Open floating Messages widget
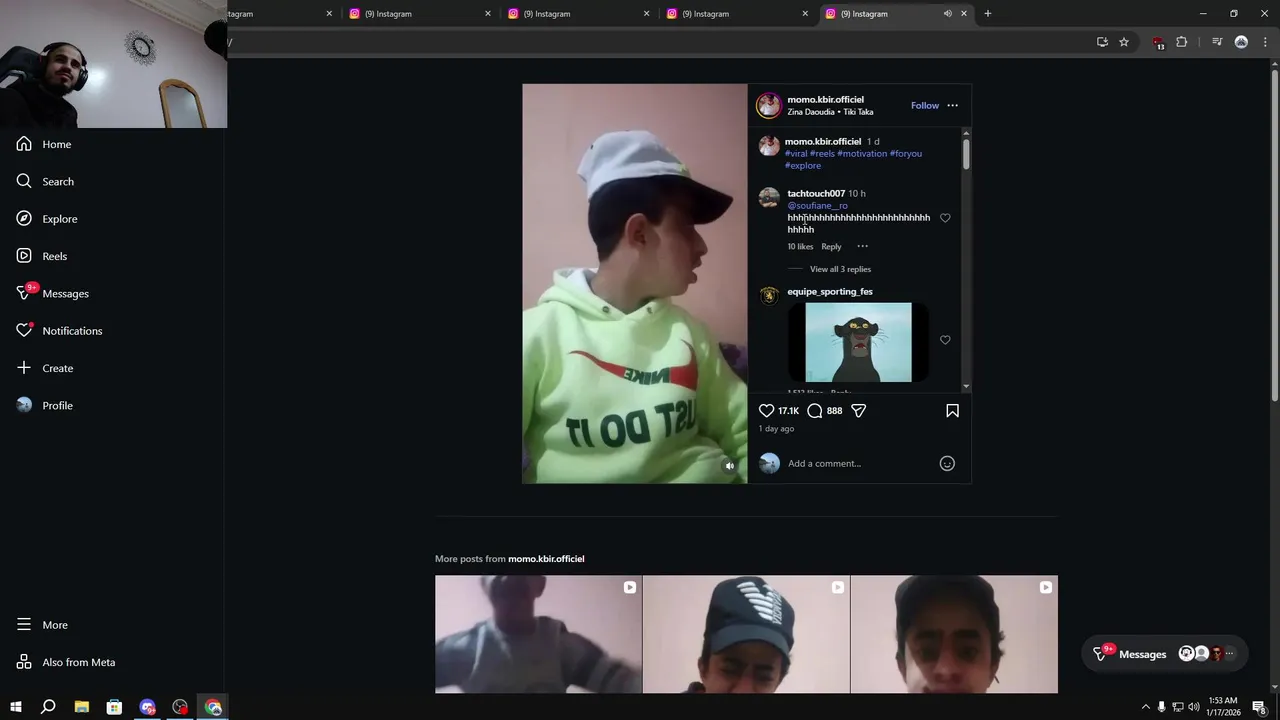The image size is (1280, 720). [x=1165, y=654]
